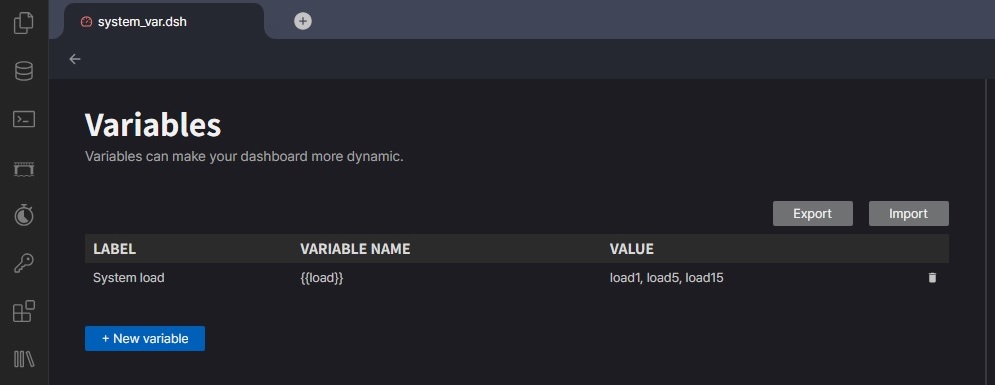Open the timer icon in sidebar

click(23, 215)
